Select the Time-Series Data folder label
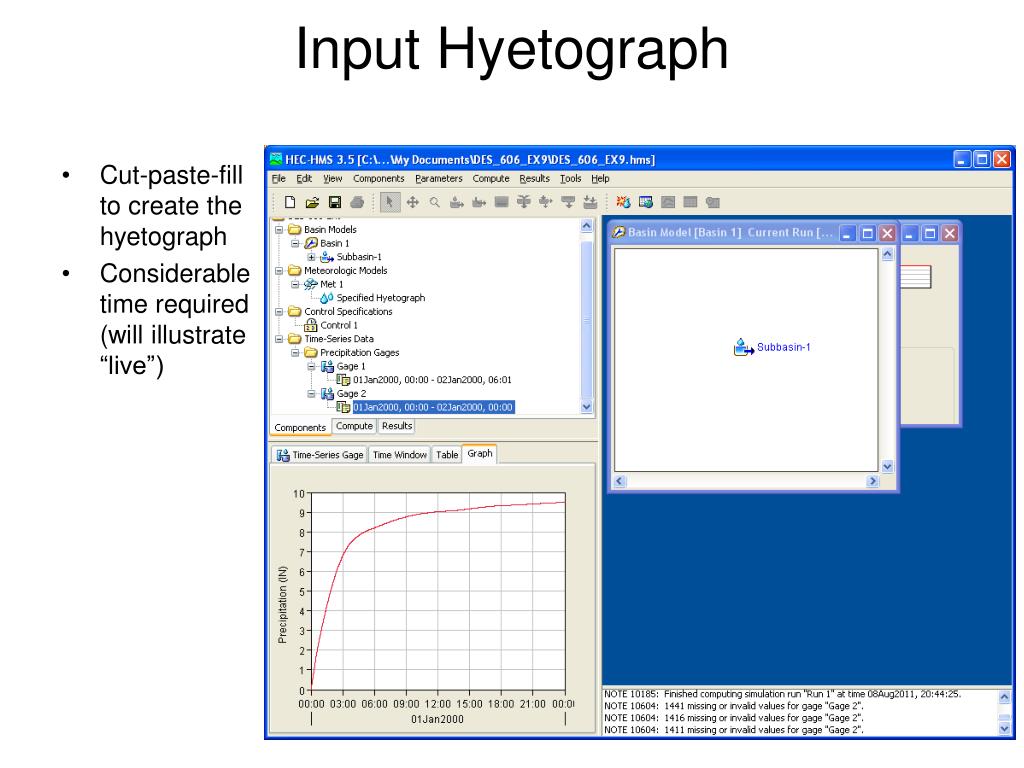The image size is (1024, 768). point(339,339)
